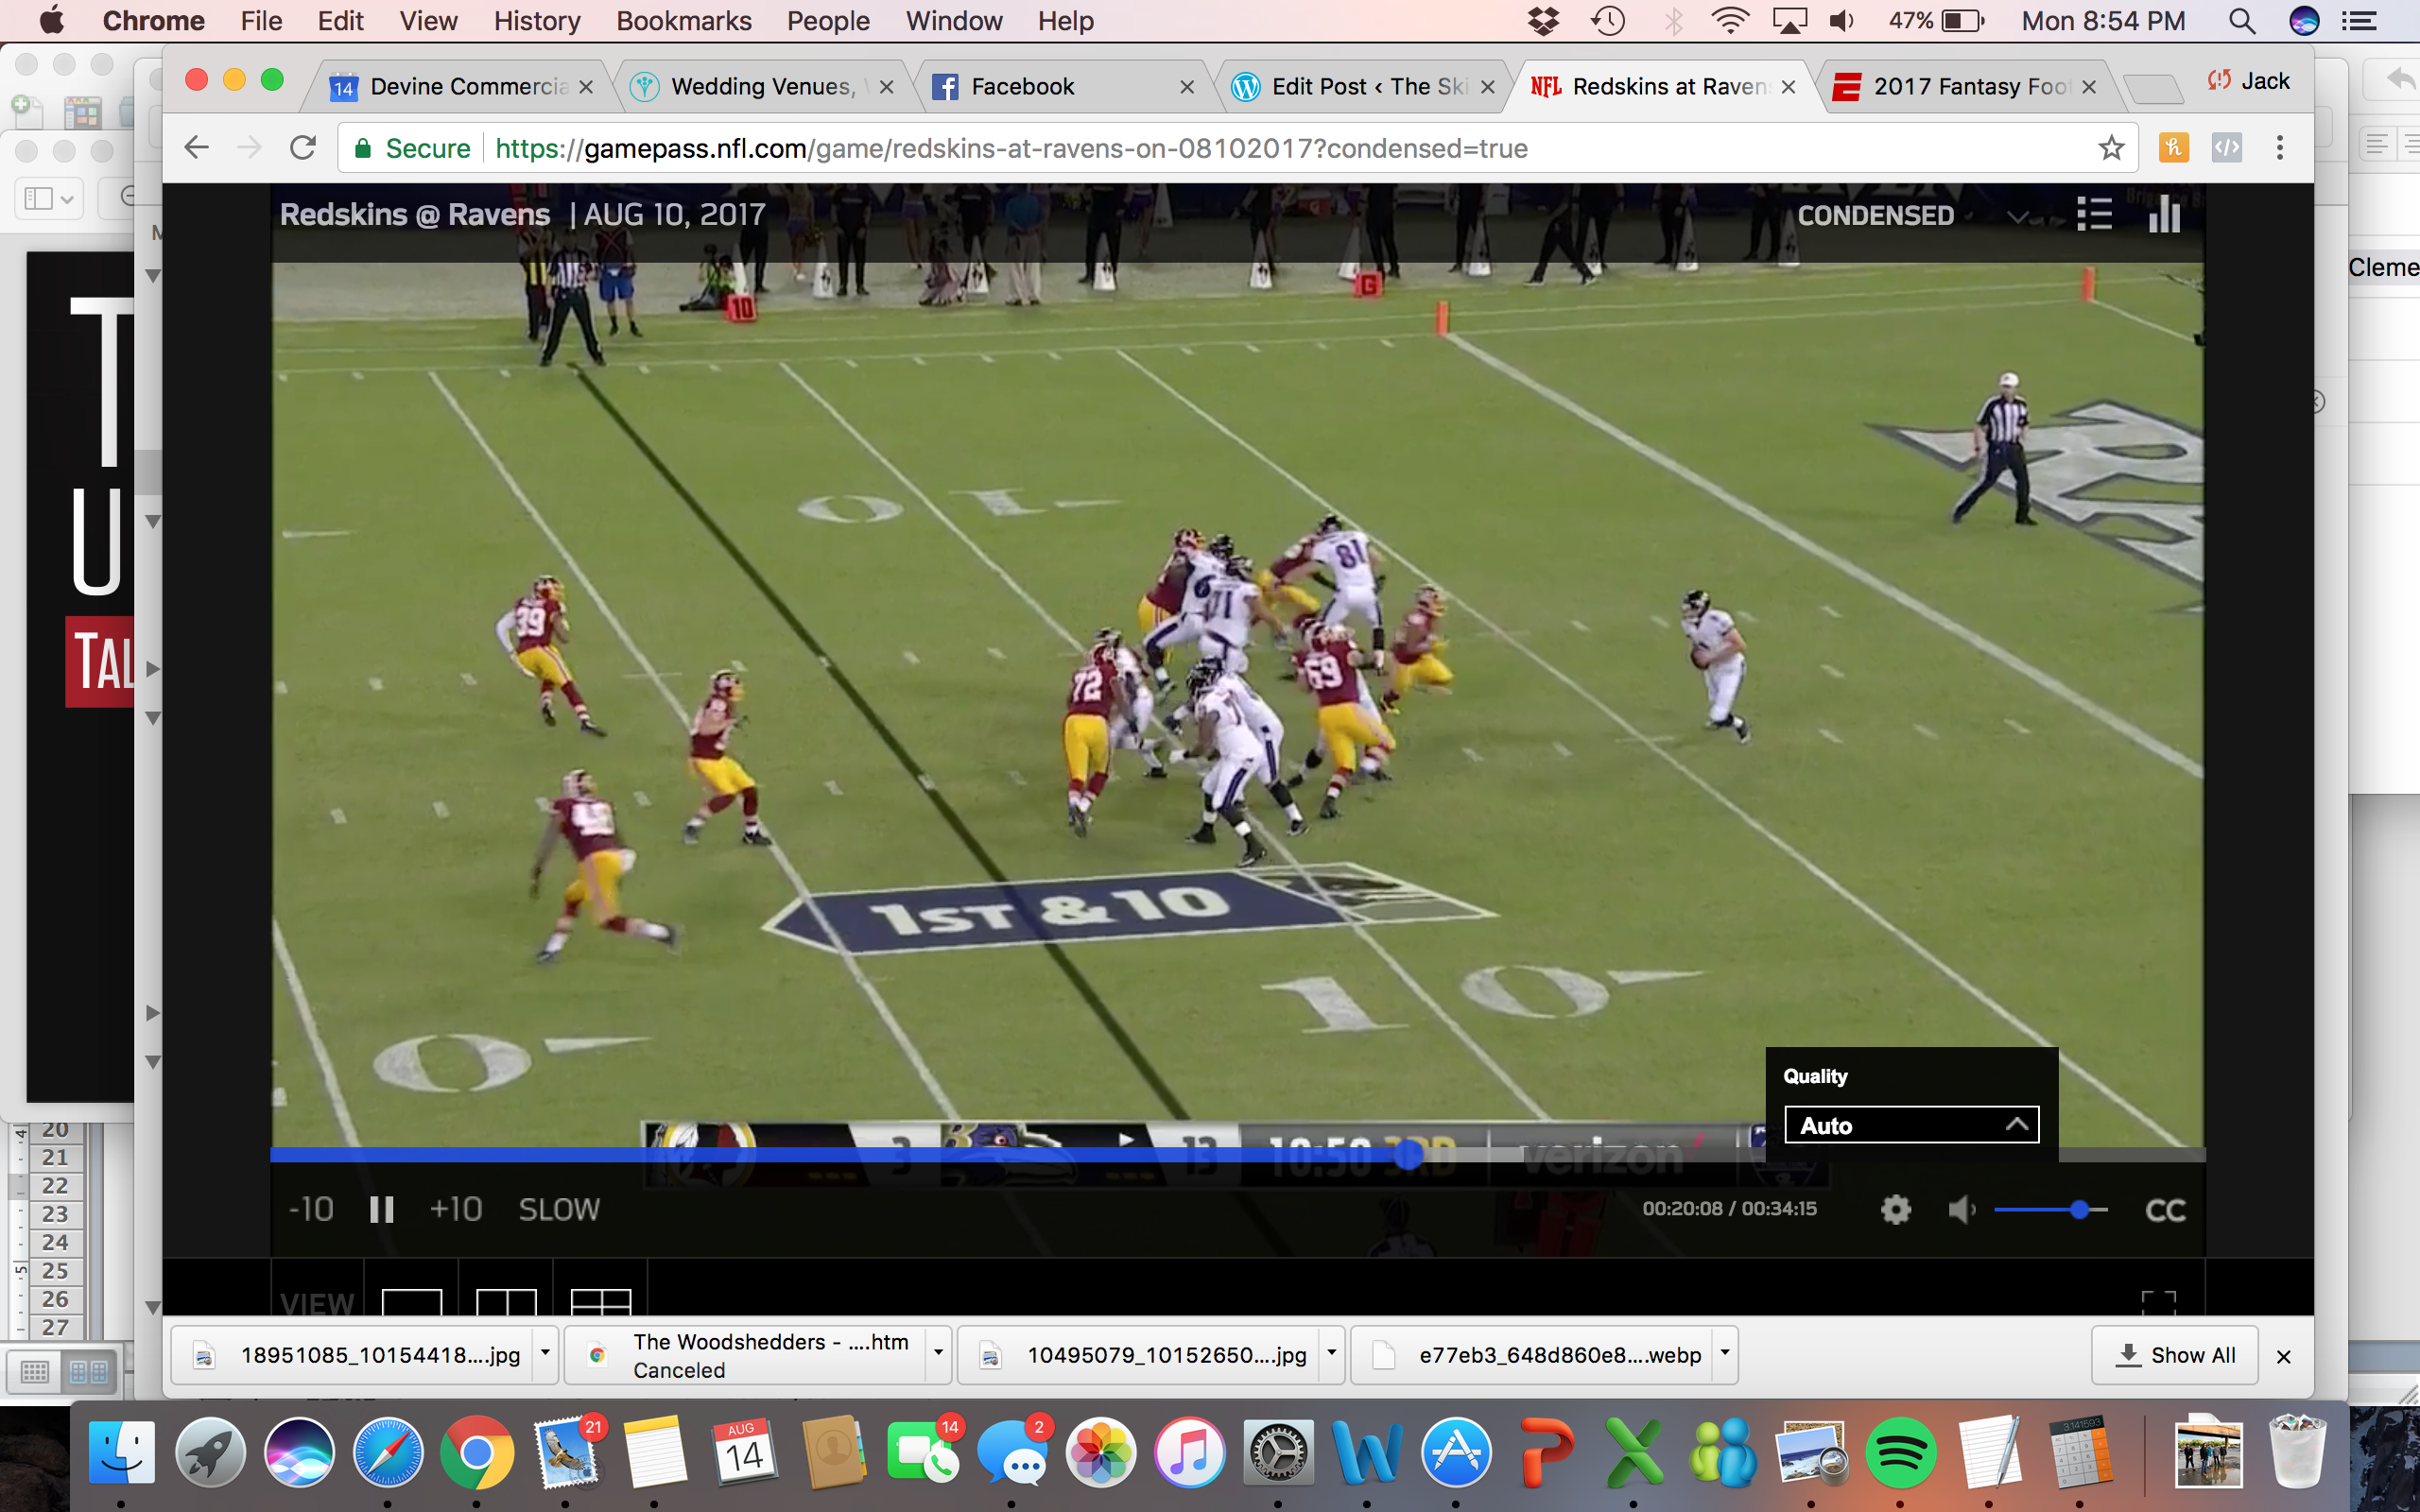The width and height of the screenshot is (2420, 1512).
Task: Reload the Game Pass page
Action: click(303, 148)
